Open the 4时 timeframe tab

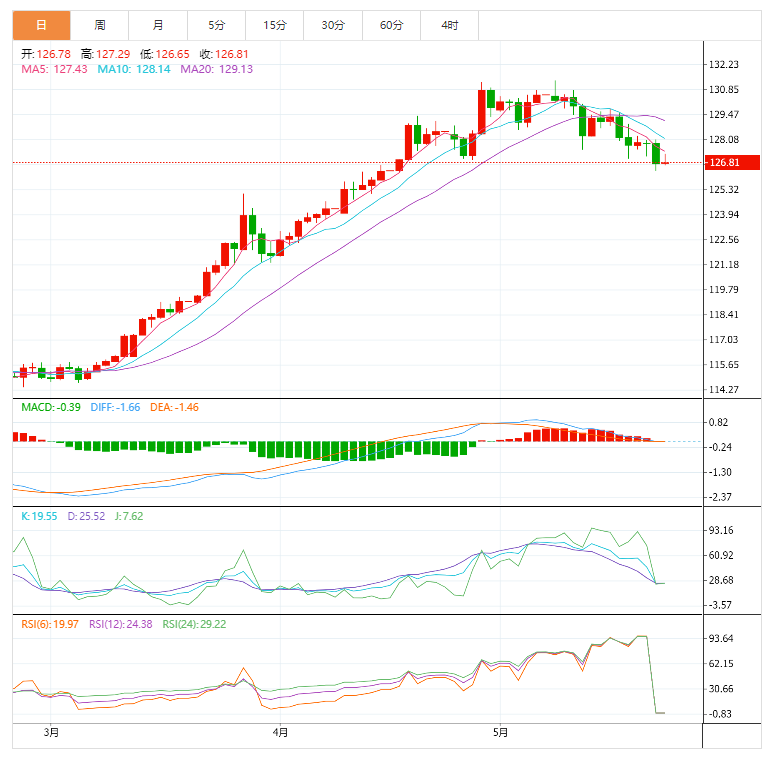coord(450,25)
